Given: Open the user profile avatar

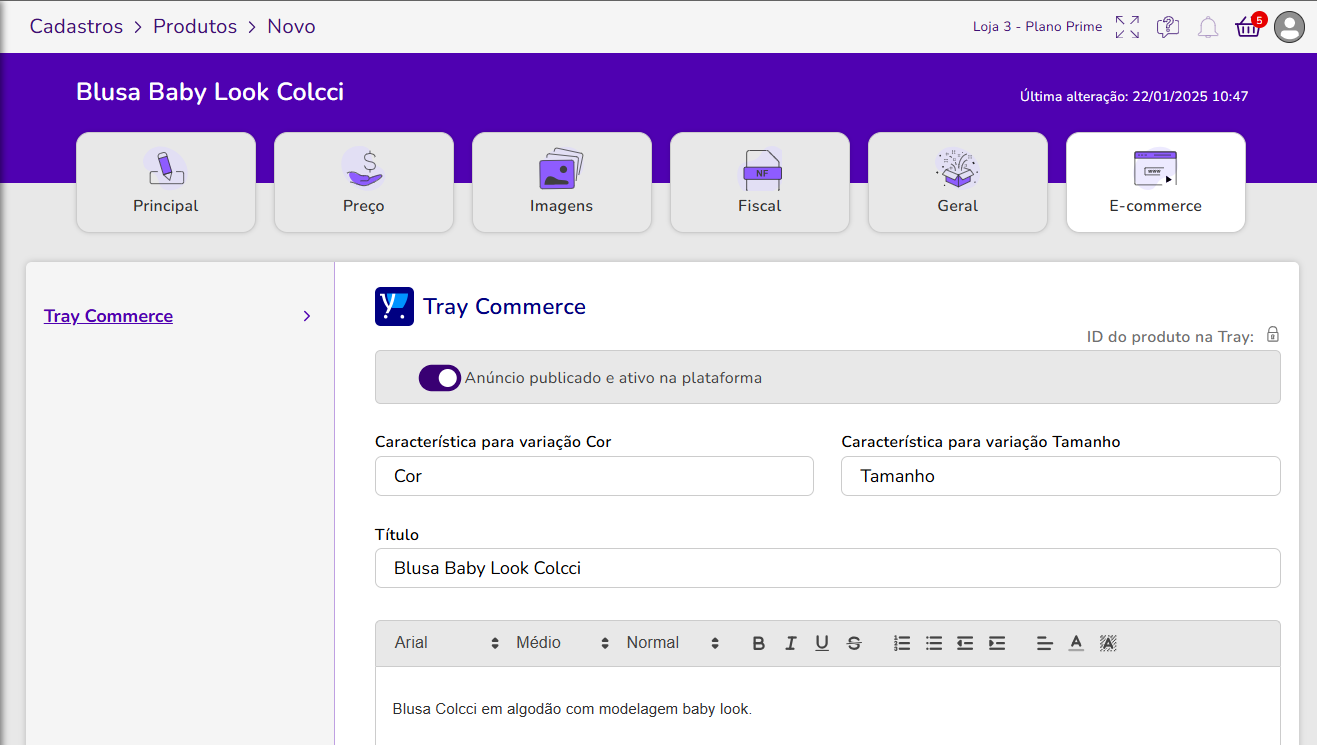Looking at the screenshot, I should 1290,27.
